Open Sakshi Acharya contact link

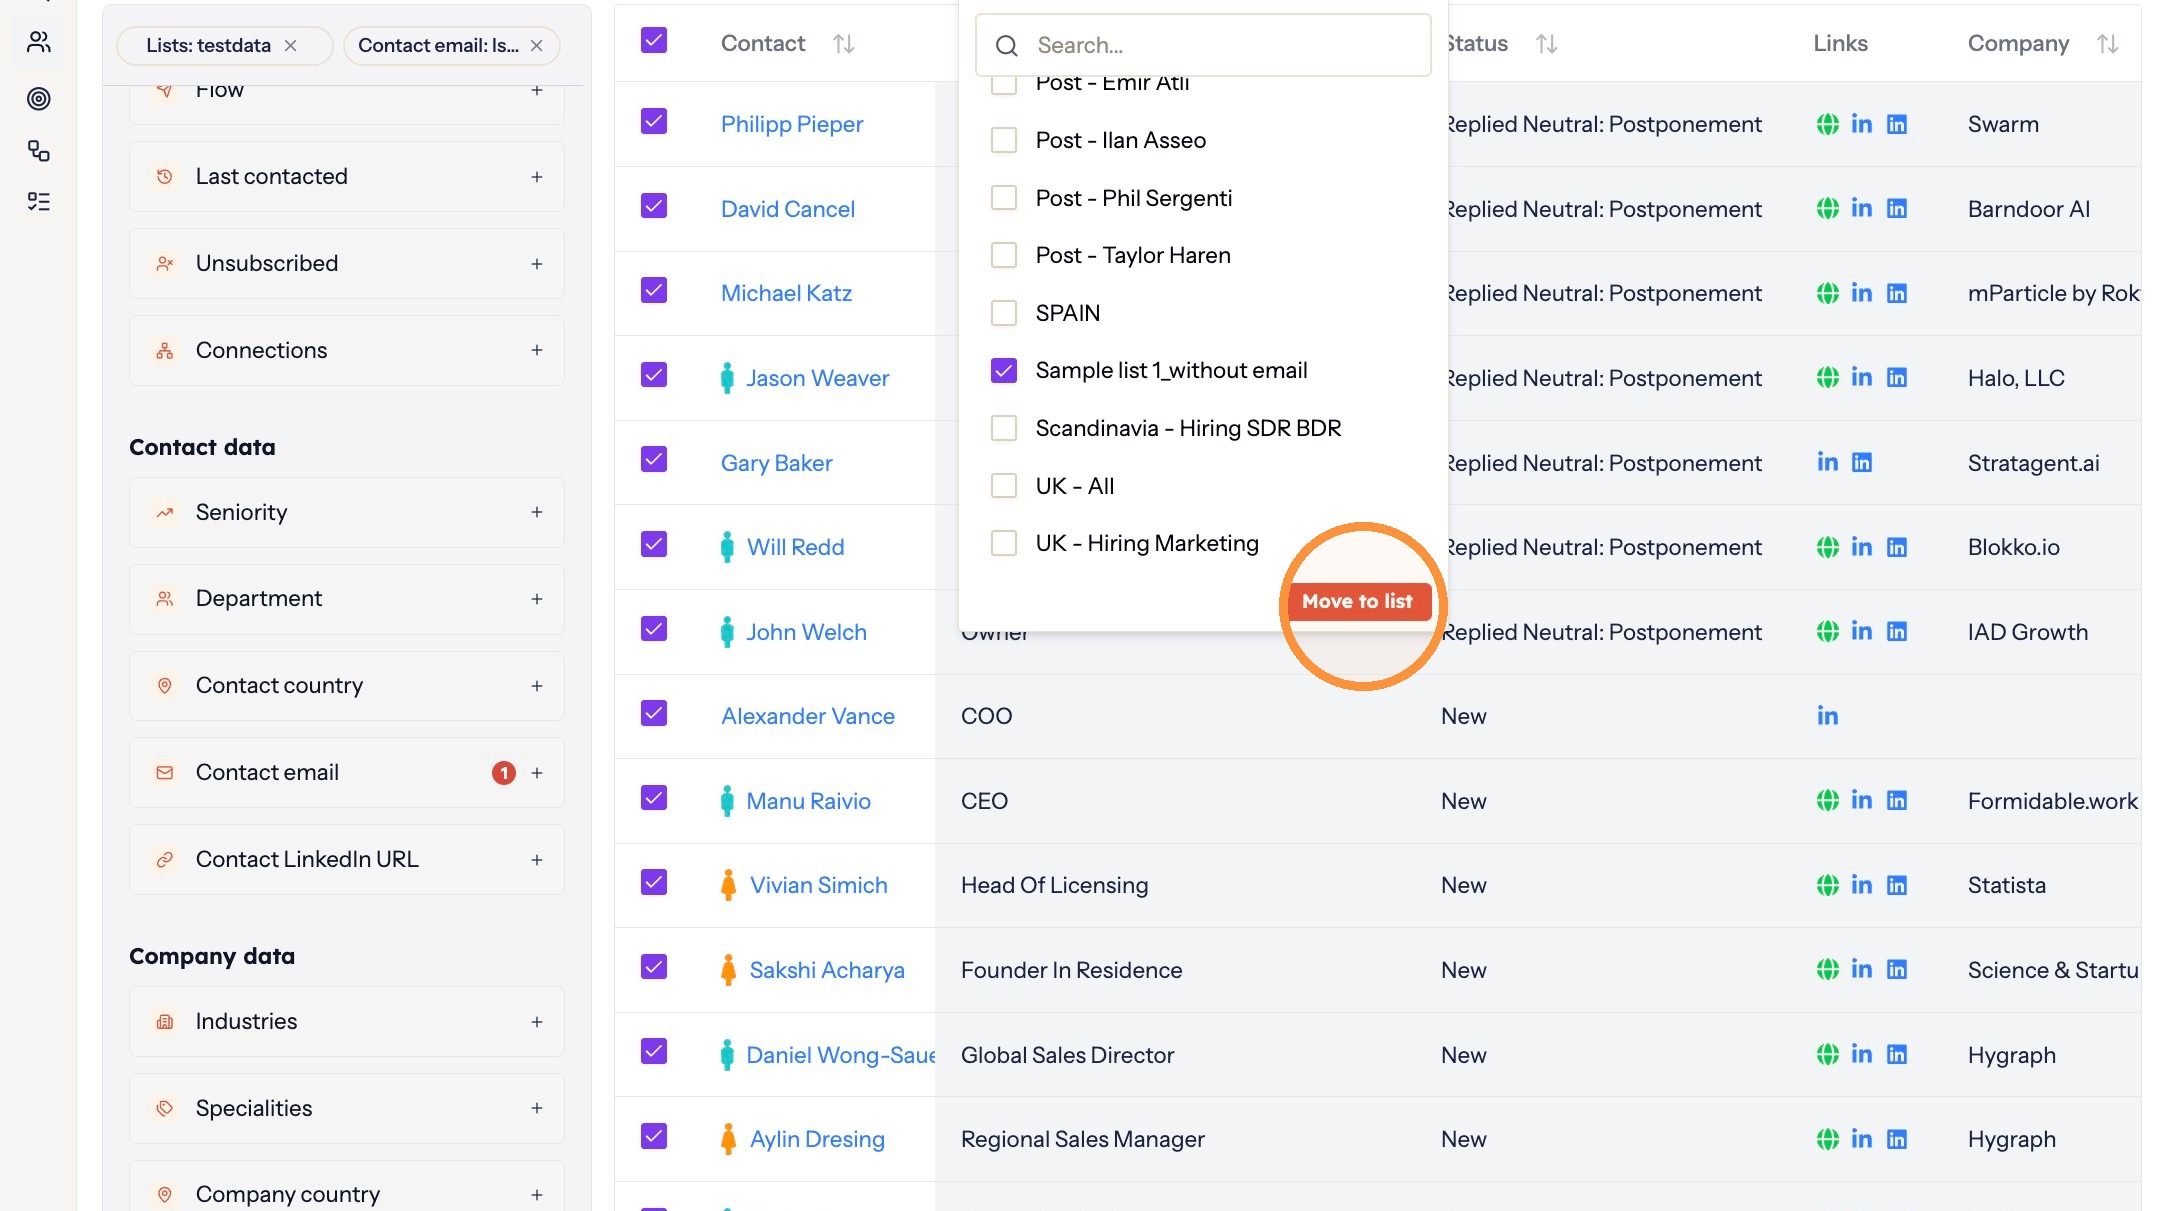827,970
